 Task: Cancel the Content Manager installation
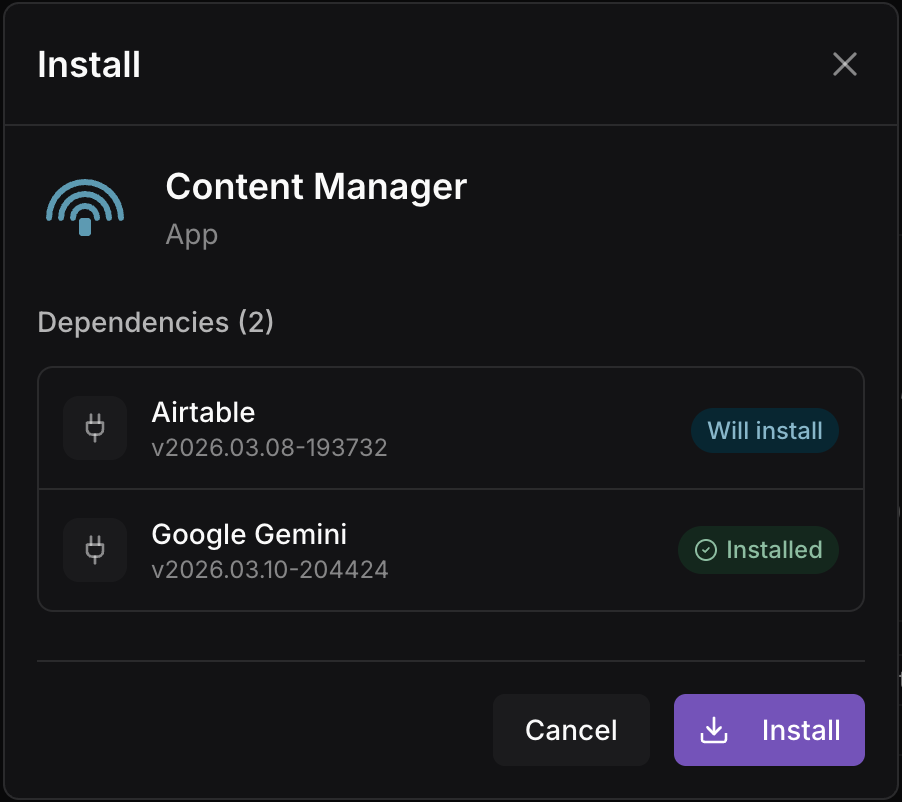[x=571, y=730]
